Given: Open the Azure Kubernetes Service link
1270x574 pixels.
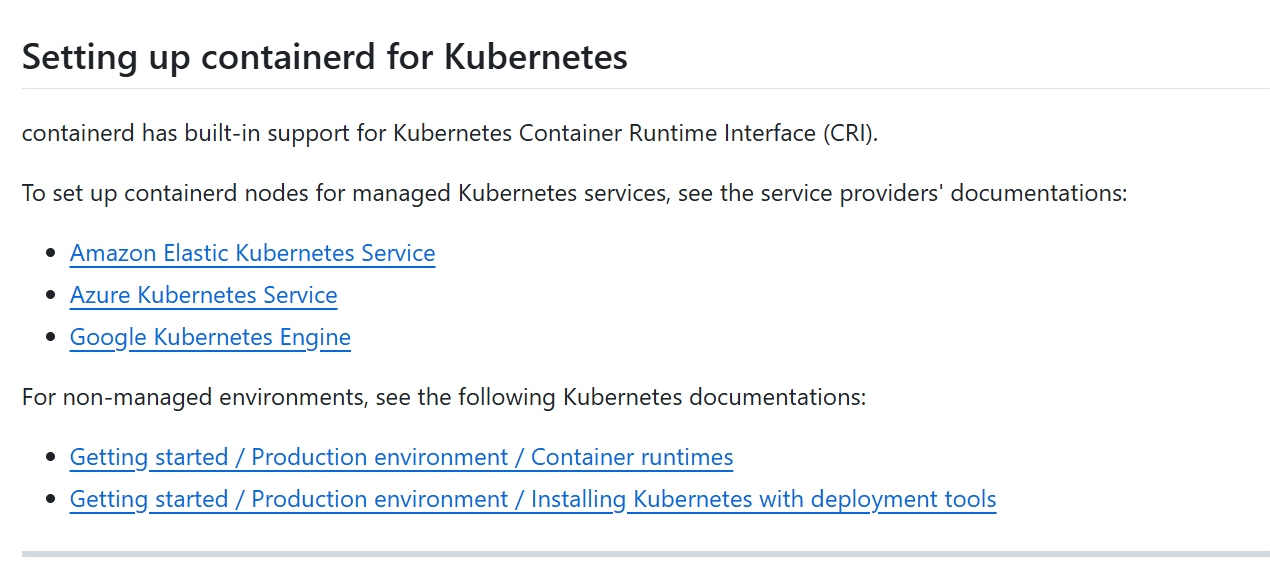Looking at the screenshot, I should click(x=203, y=295).
